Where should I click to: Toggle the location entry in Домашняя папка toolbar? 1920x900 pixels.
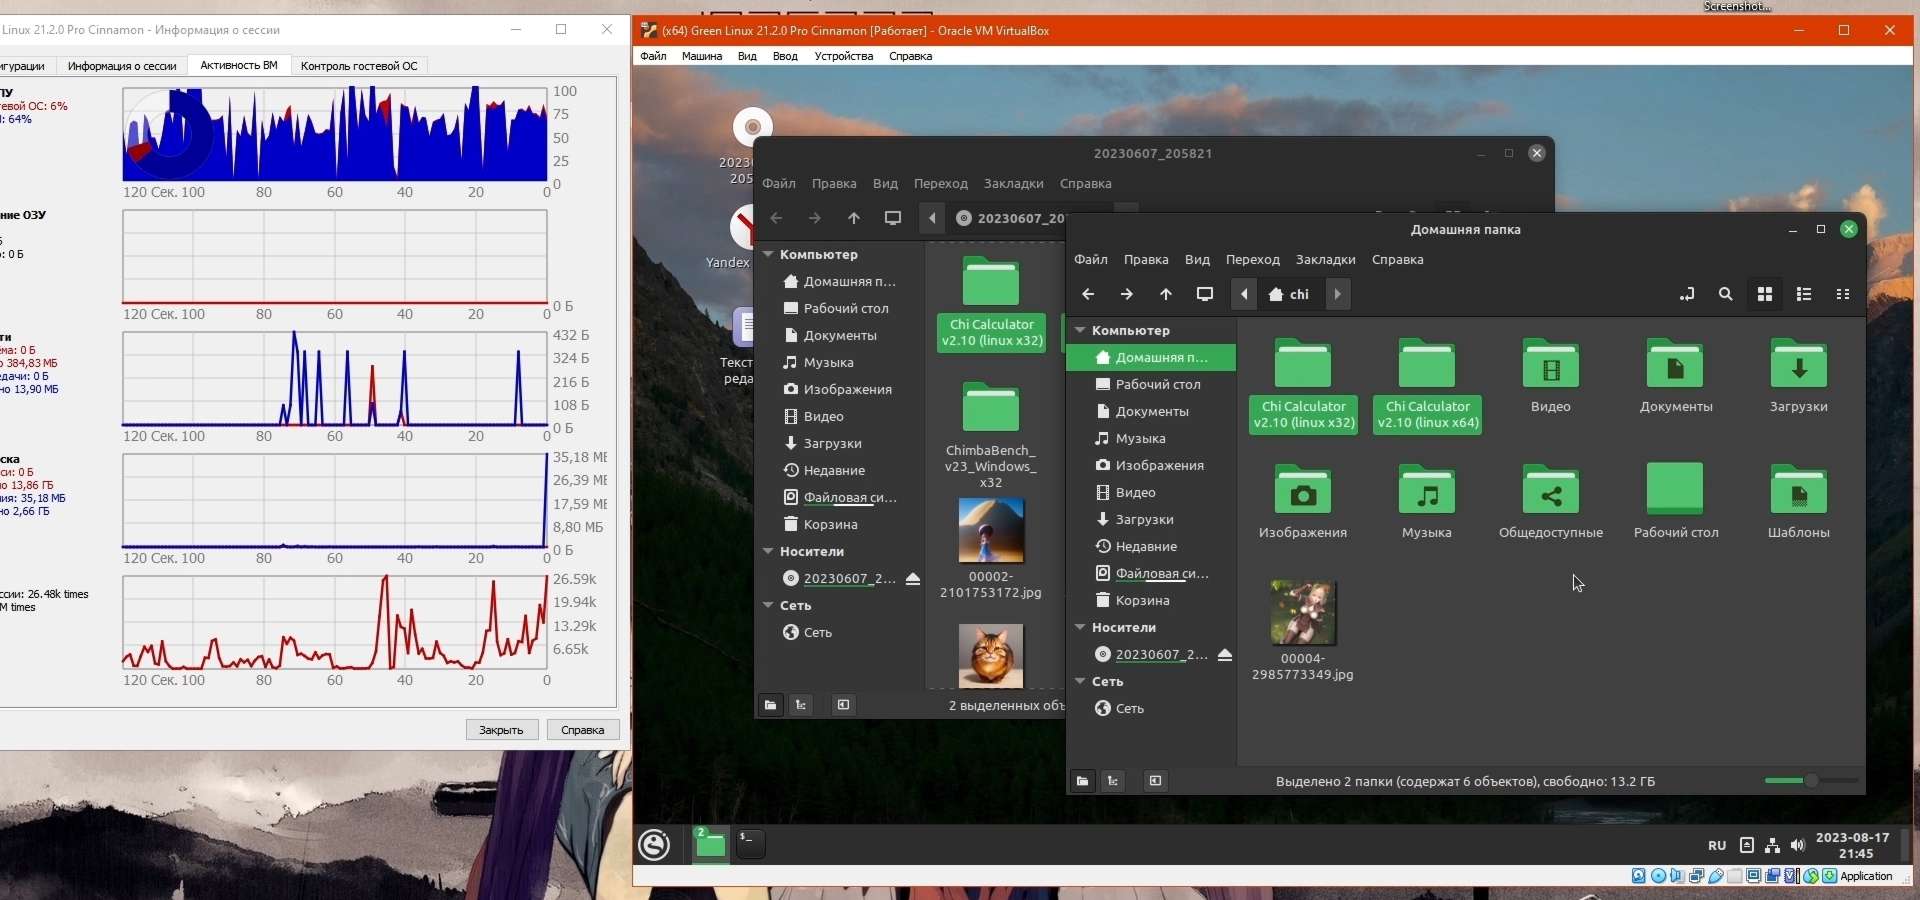[1687, 294]
